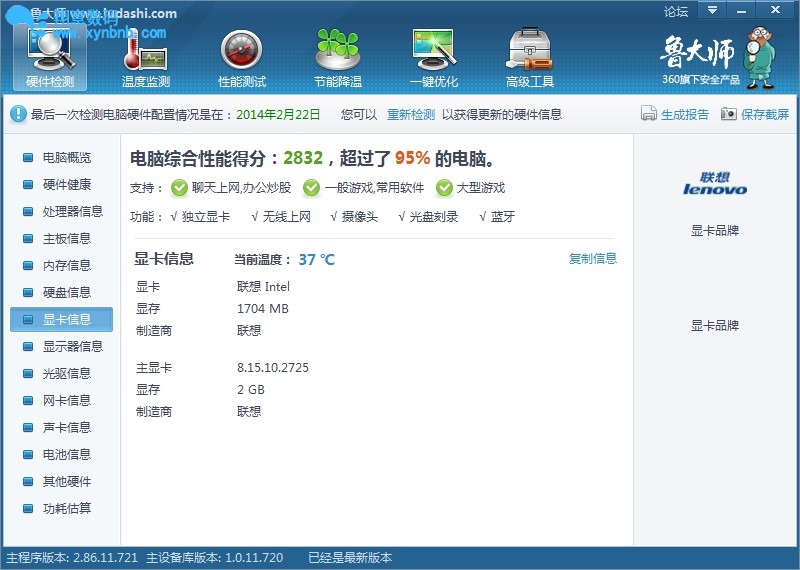Select 内存信息 in sidebar
This screenshot has width=800, height=570.
(x=61, y=265)
